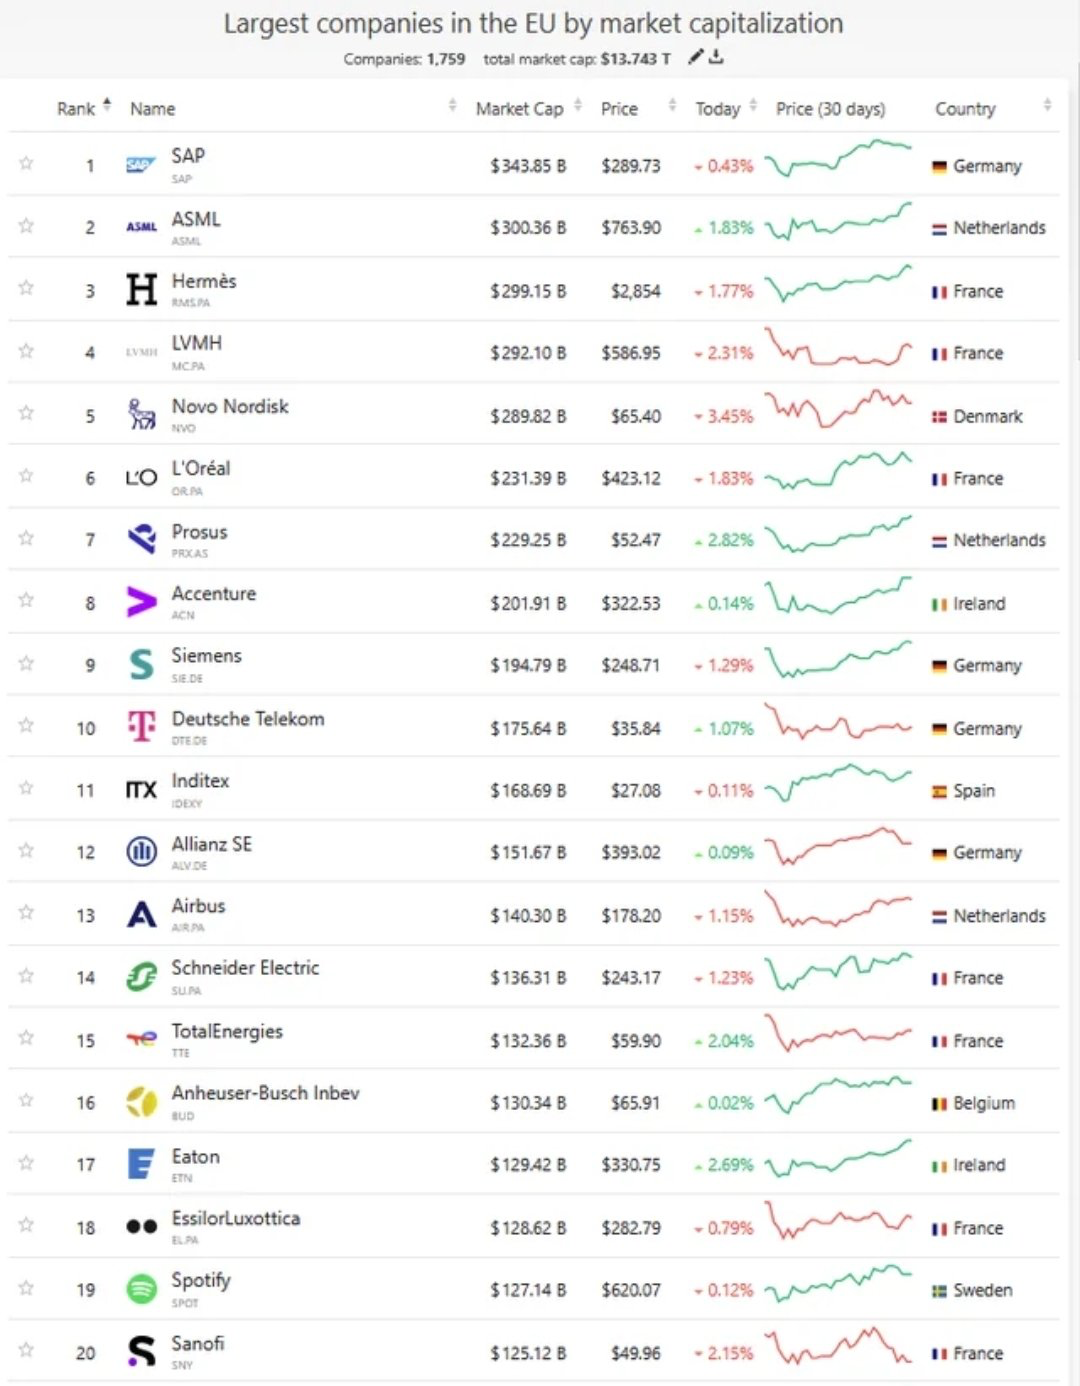The width and height of the screenshot is (1080, 1386).
Task: Click the Schneider Electric green logo
Action: 141,976
